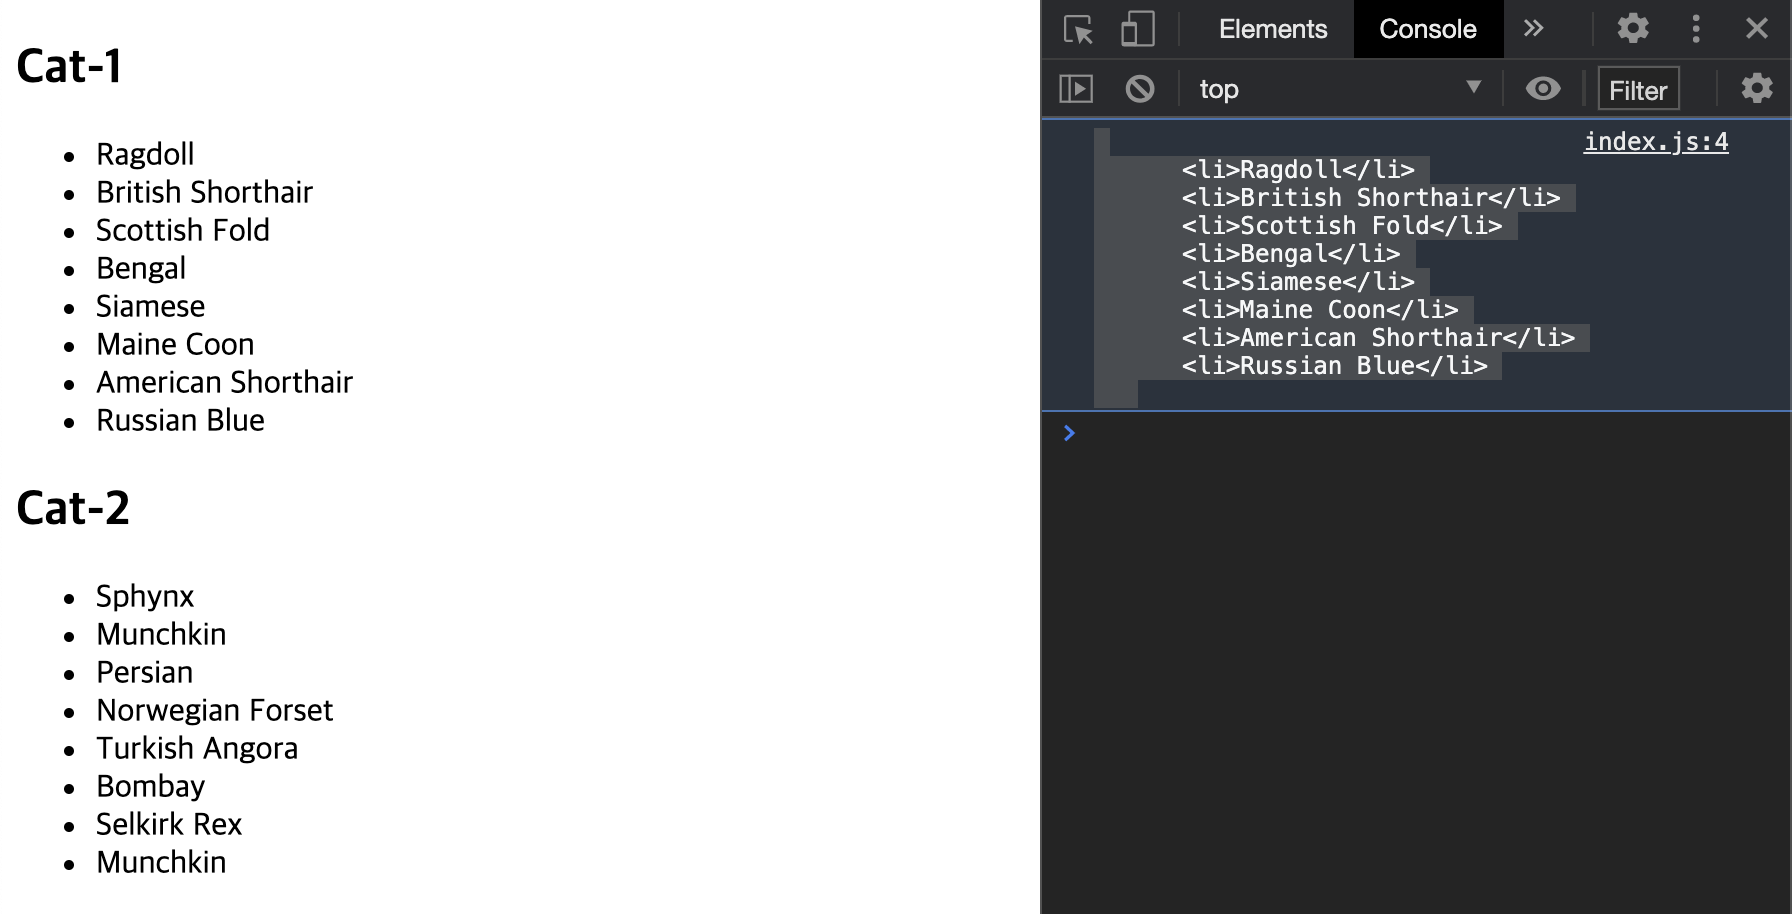Show the console sidebar
Viewport: 1792px width, 914px height.
pyautogui.click(x=1076, y=89)
